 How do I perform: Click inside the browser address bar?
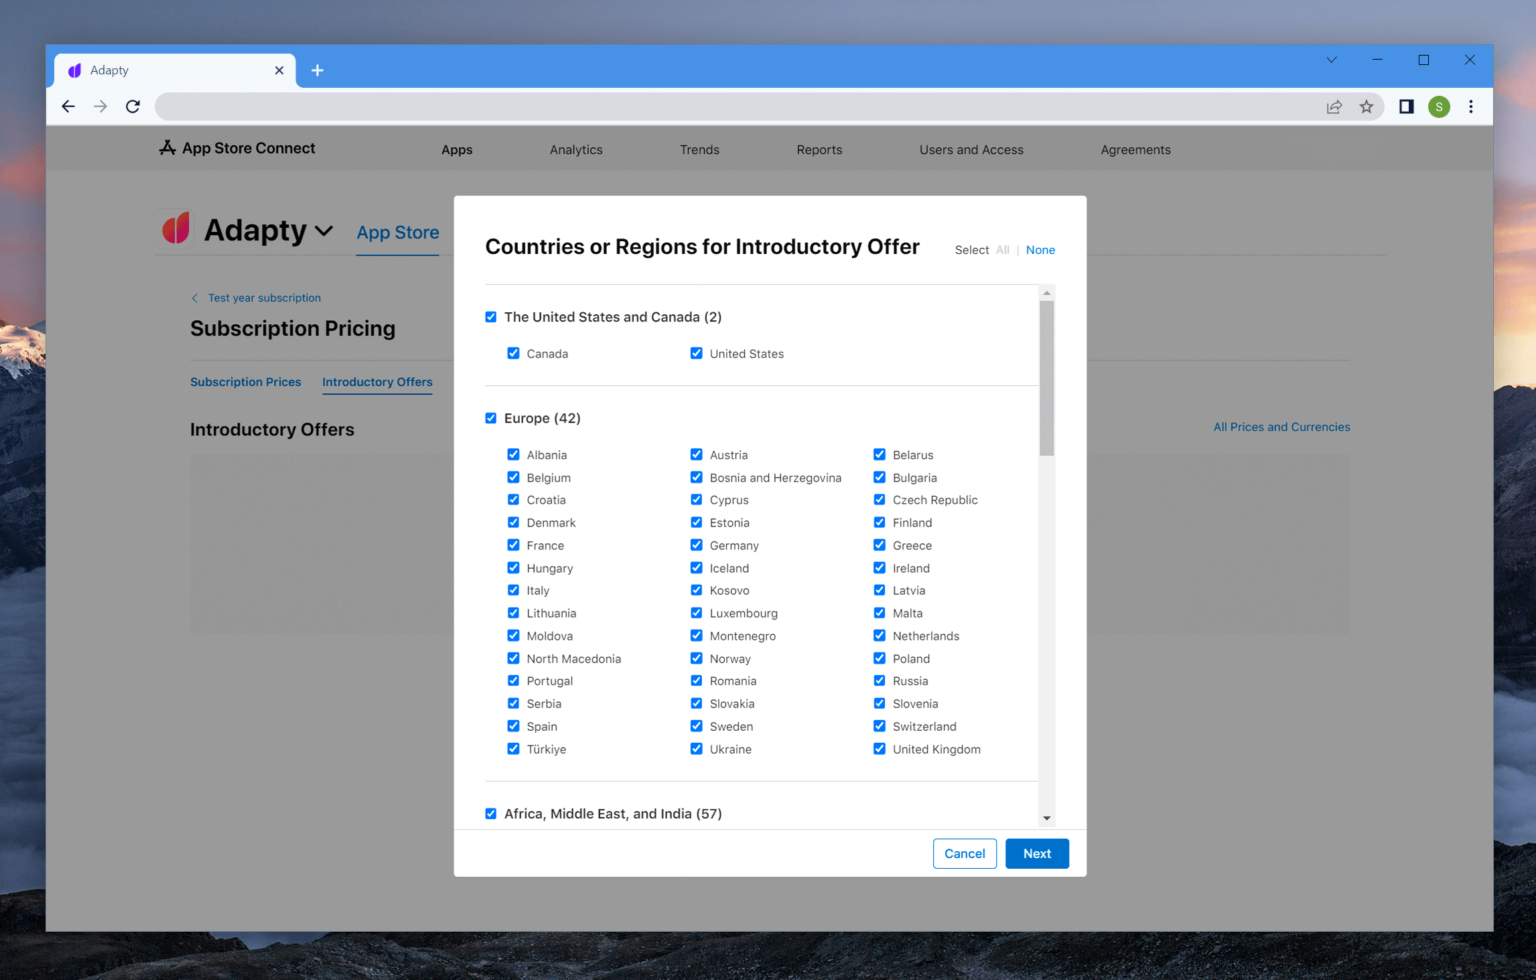point(700,106)
